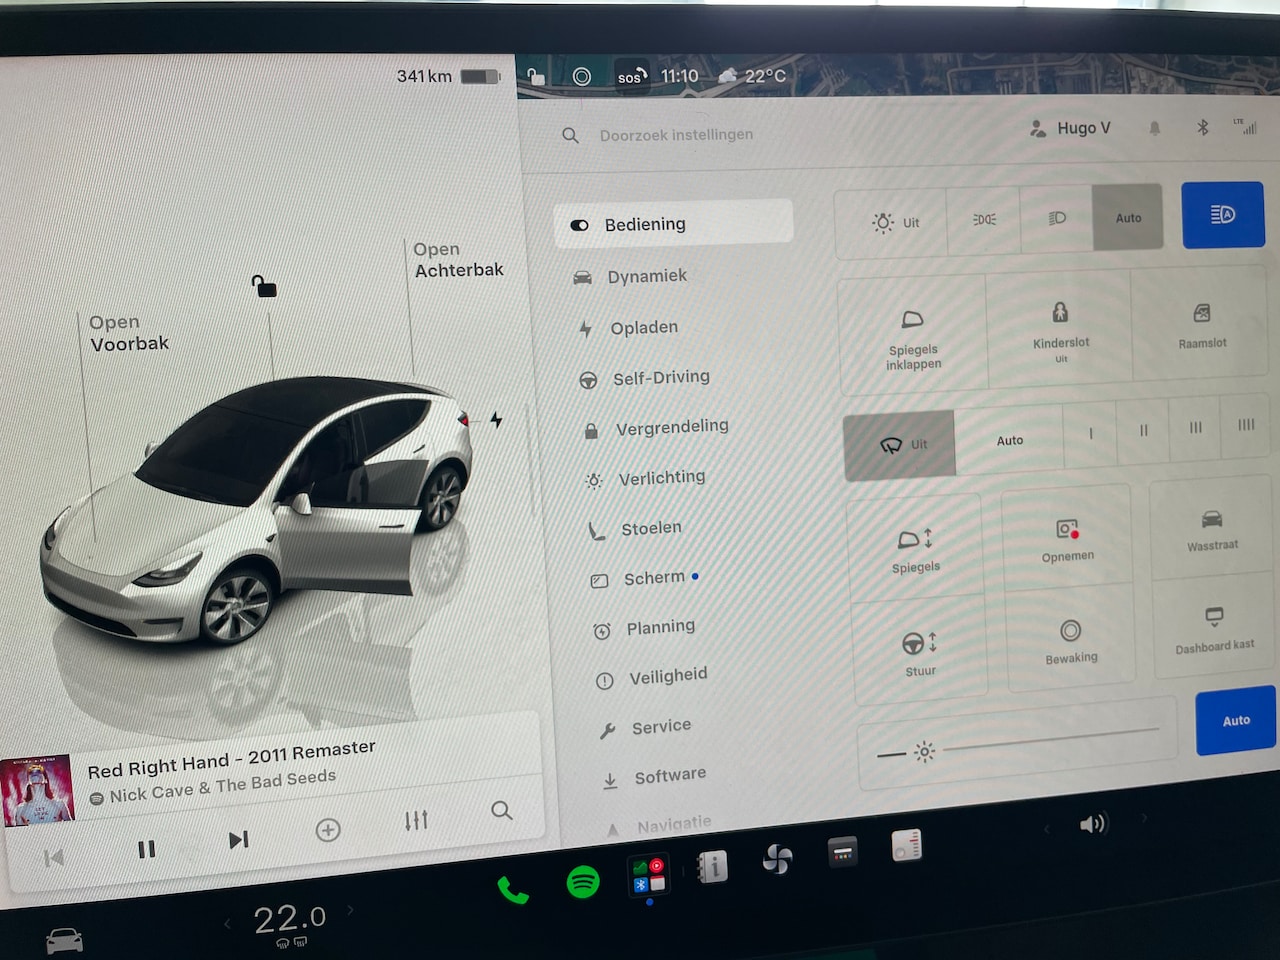1280x960 pixels.
Task: Set wipers to Uit
Action: 900,445
